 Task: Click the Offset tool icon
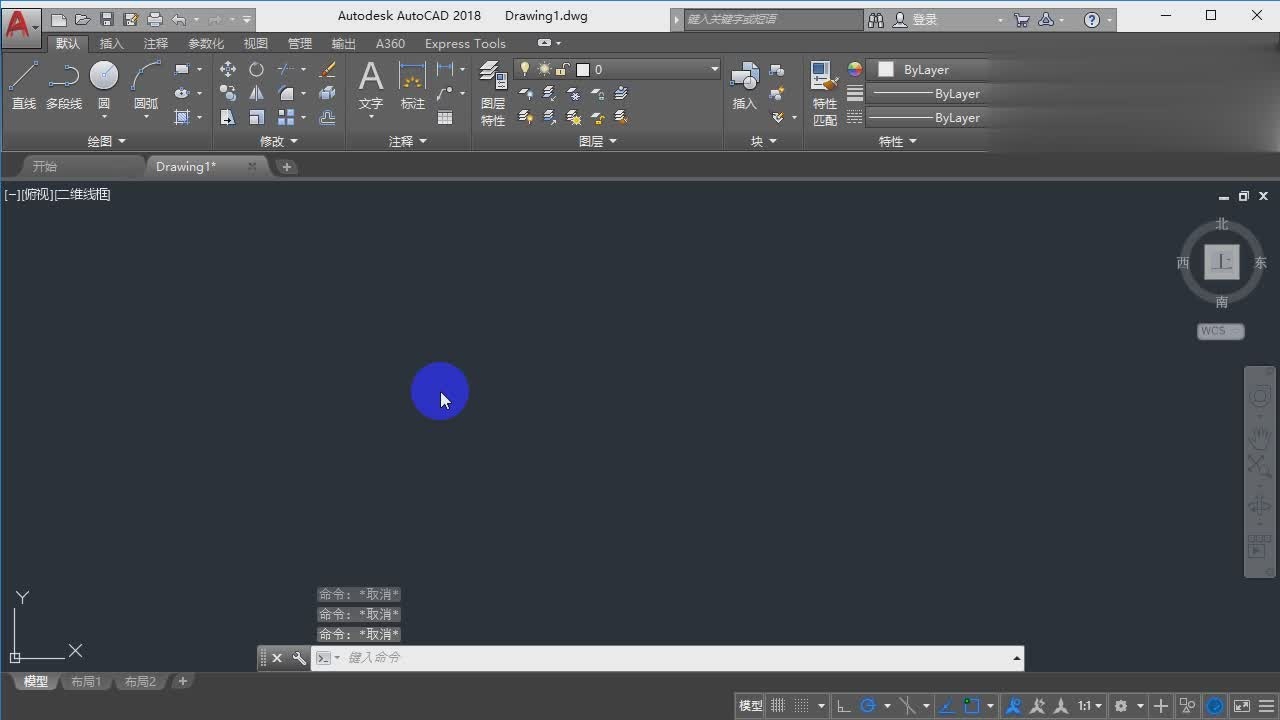(x=327, y=118)
